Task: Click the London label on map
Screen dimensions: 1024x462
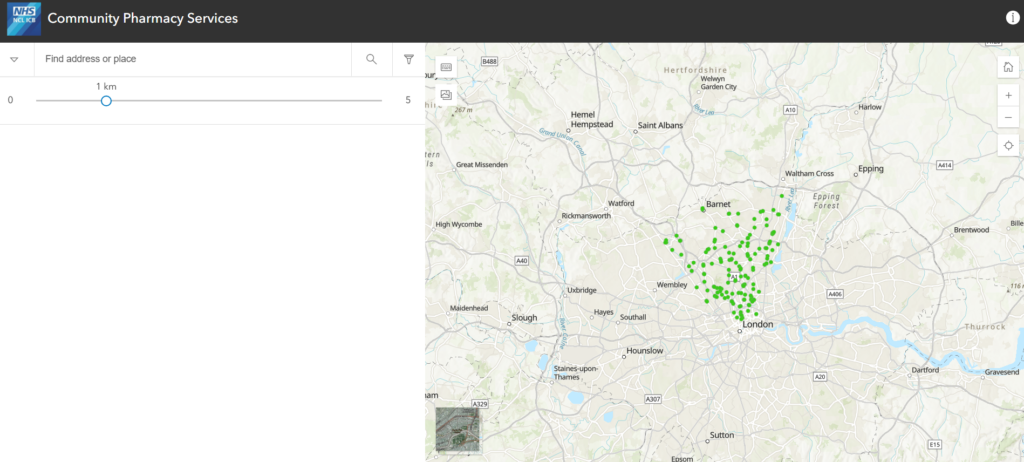Action: pos(758,324)
